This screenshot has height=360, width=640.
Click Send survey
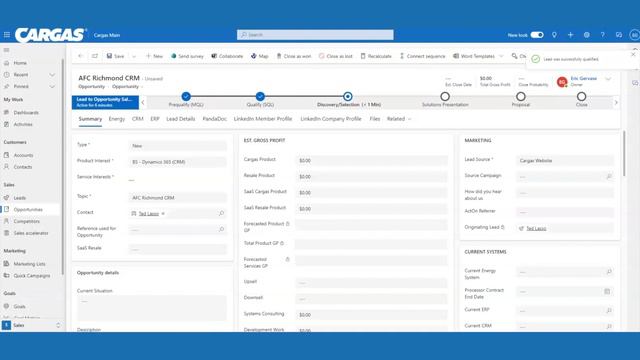pos(187,56)
